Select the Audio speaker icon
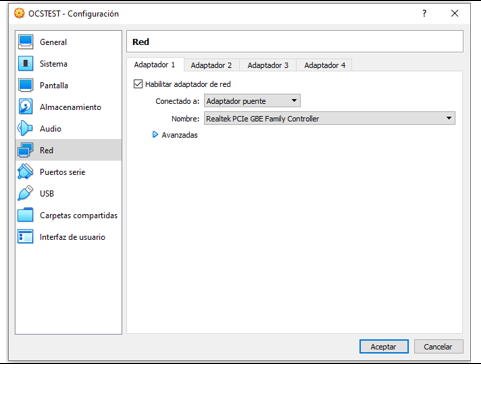 (26, 129)
